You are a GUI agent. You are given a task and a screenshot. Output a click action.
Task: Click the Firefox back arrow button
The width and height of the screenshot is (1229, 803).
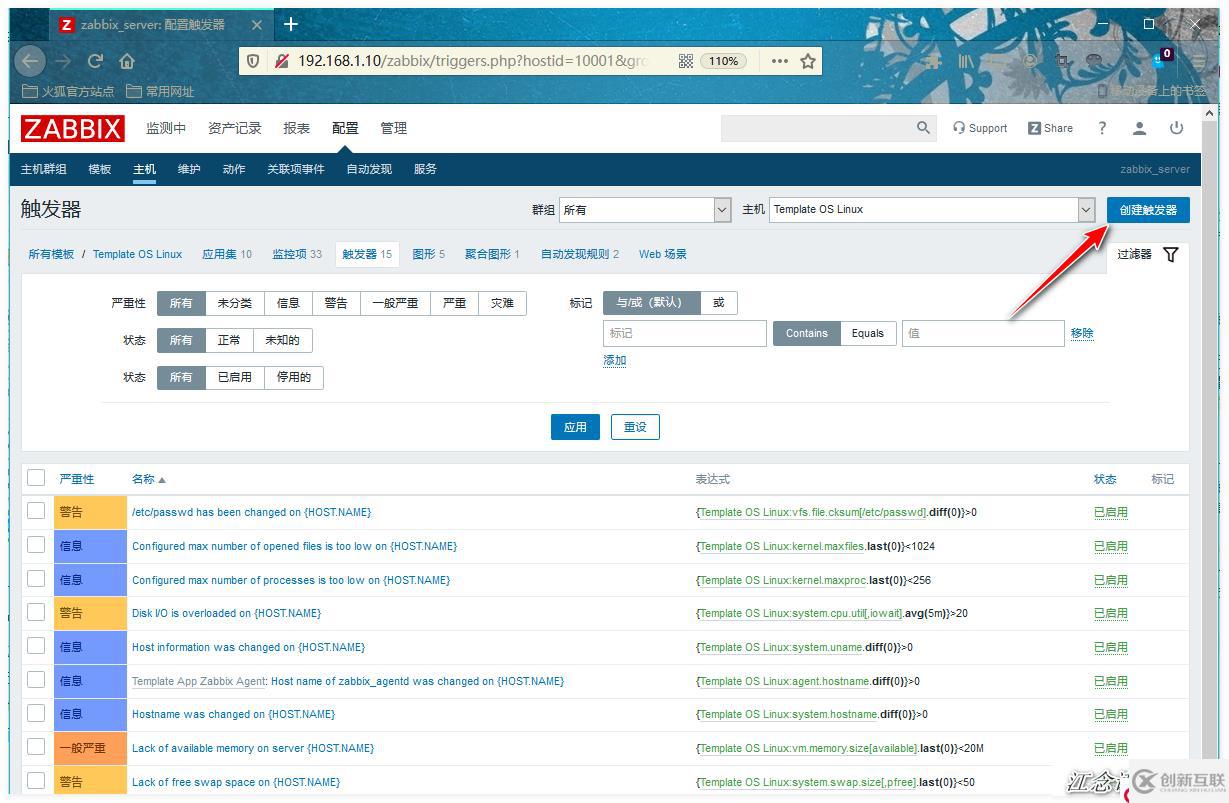[30, 61]
